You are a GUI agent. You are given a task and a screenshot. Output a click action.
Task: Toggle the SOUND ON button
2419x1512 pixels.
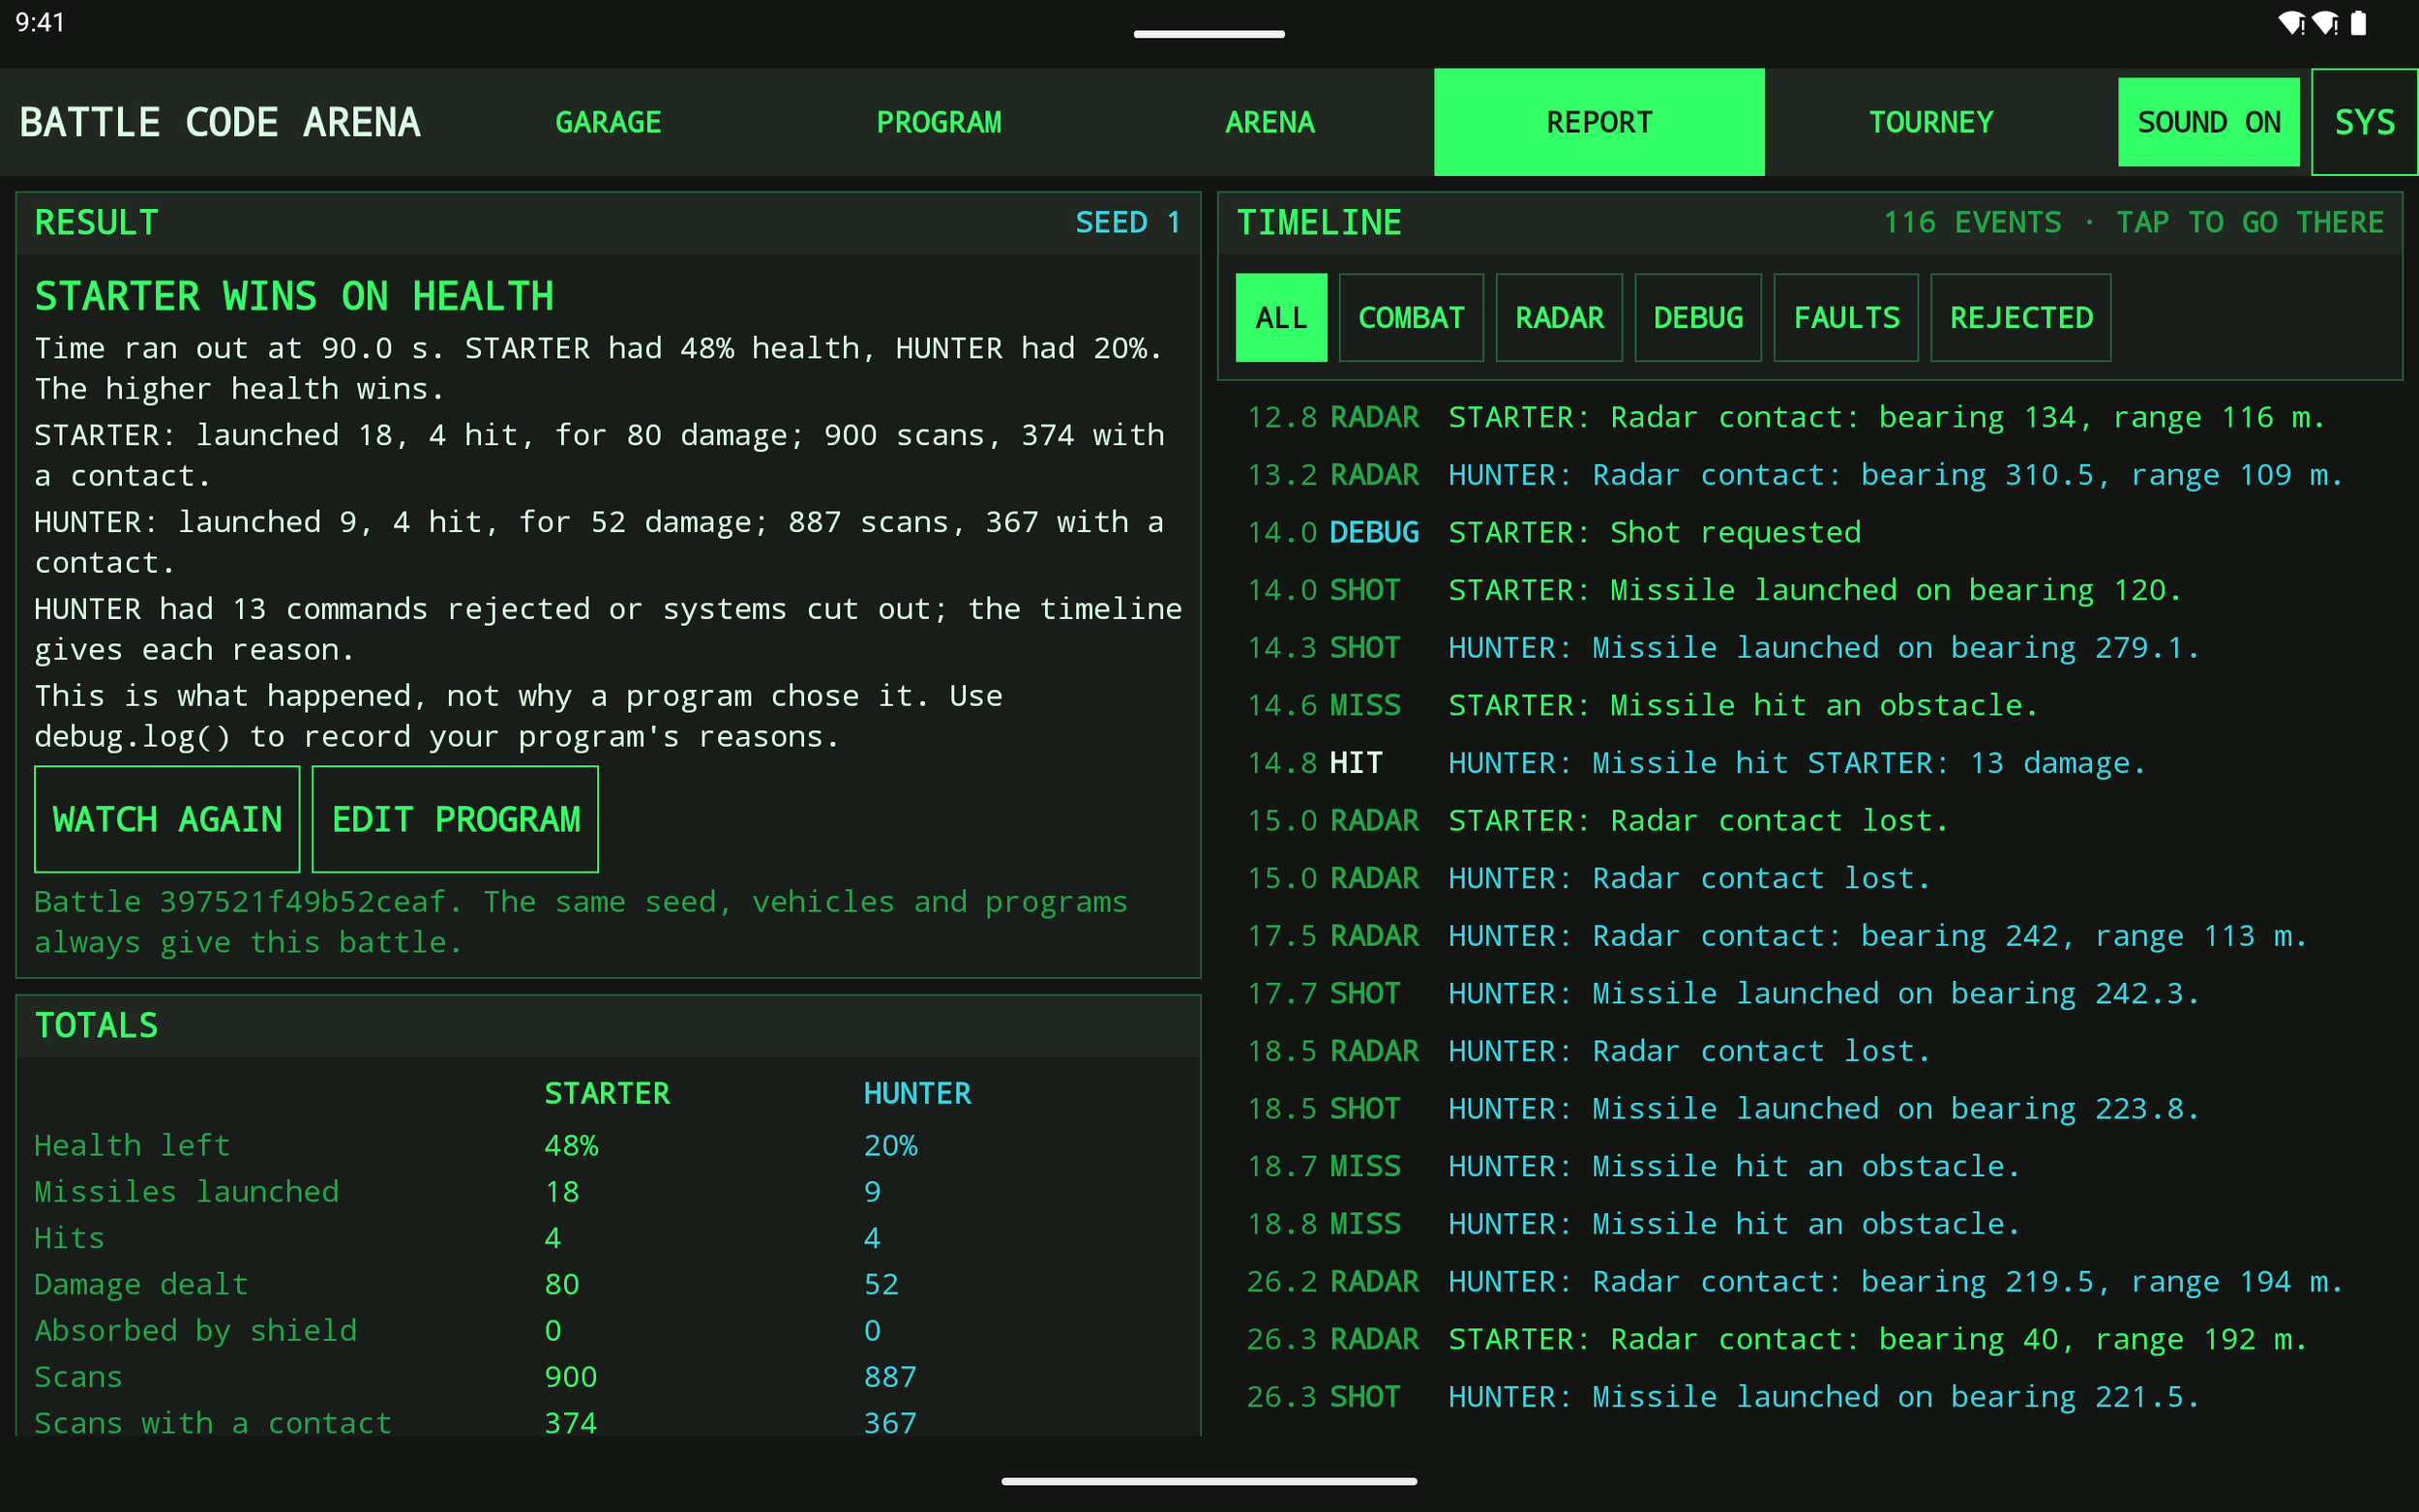point(2208,122)
